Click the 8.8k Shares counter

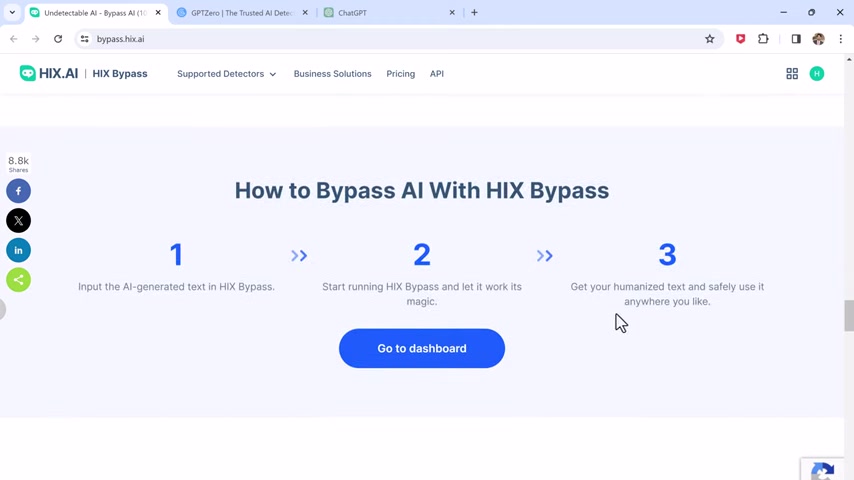click(x=19, y=163)
